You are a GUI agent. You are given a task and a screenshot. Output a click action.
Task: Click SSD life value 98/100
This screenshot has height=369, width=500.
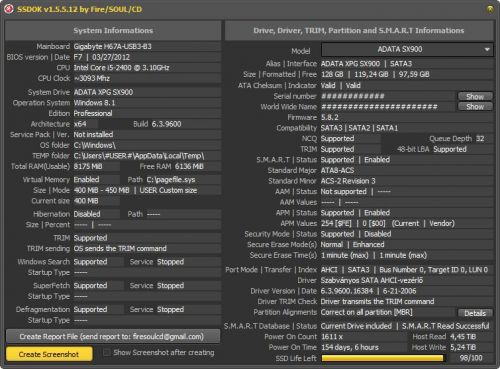[x=471, y=358]
